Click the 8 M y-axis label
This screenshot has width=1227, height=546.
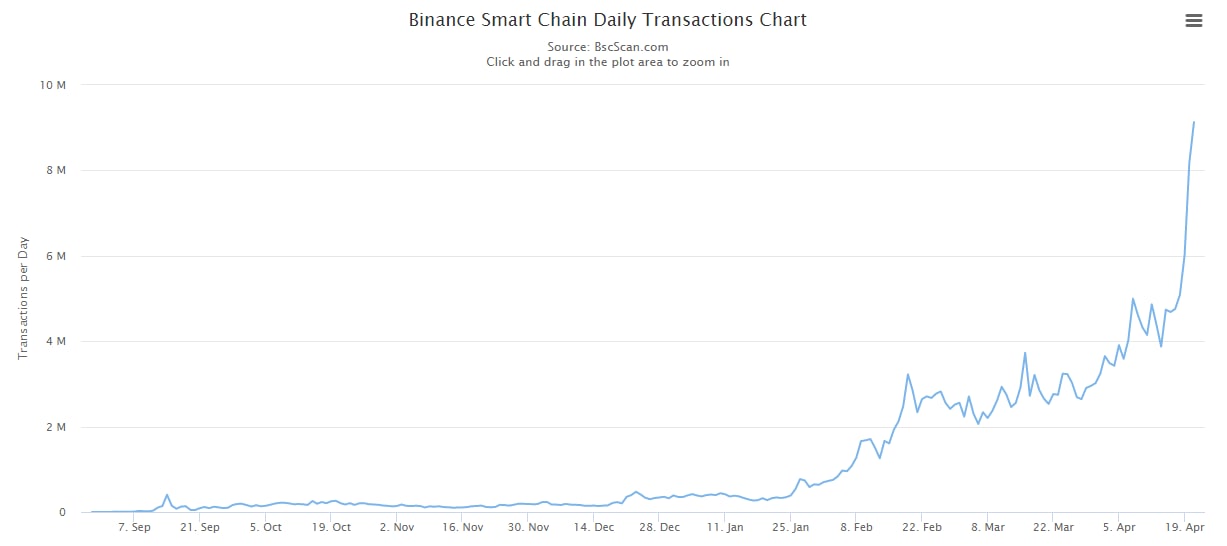[58, 171]
